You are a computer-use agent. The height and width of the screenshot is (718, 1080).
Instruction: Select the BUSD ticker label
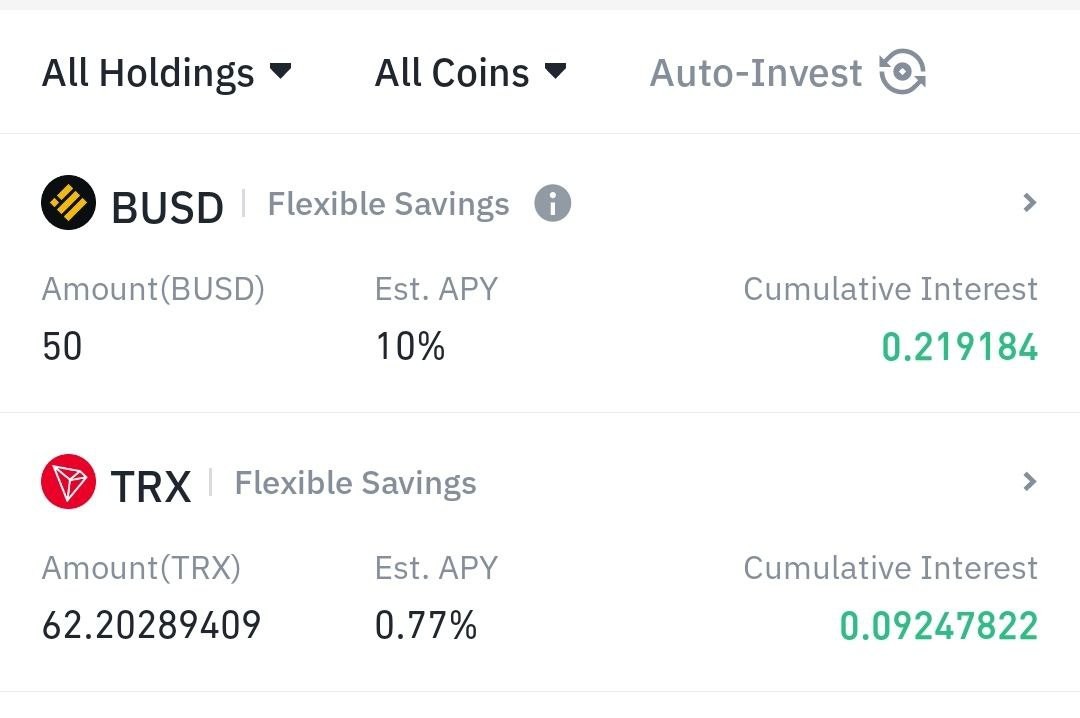[167, 207]
